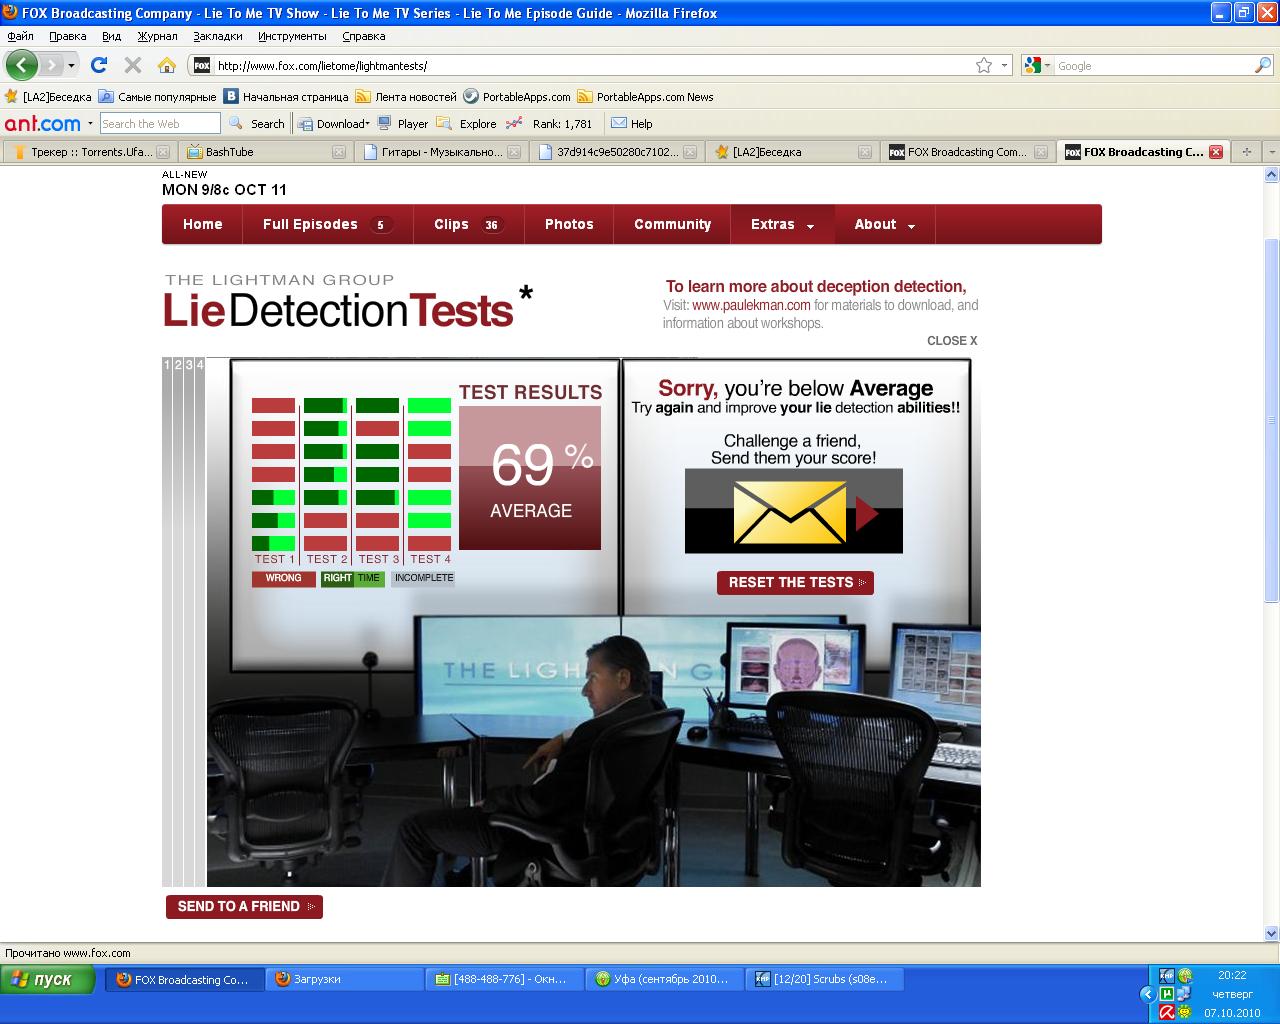Click Explore in the ant toolbar

[x=468, y=123]
